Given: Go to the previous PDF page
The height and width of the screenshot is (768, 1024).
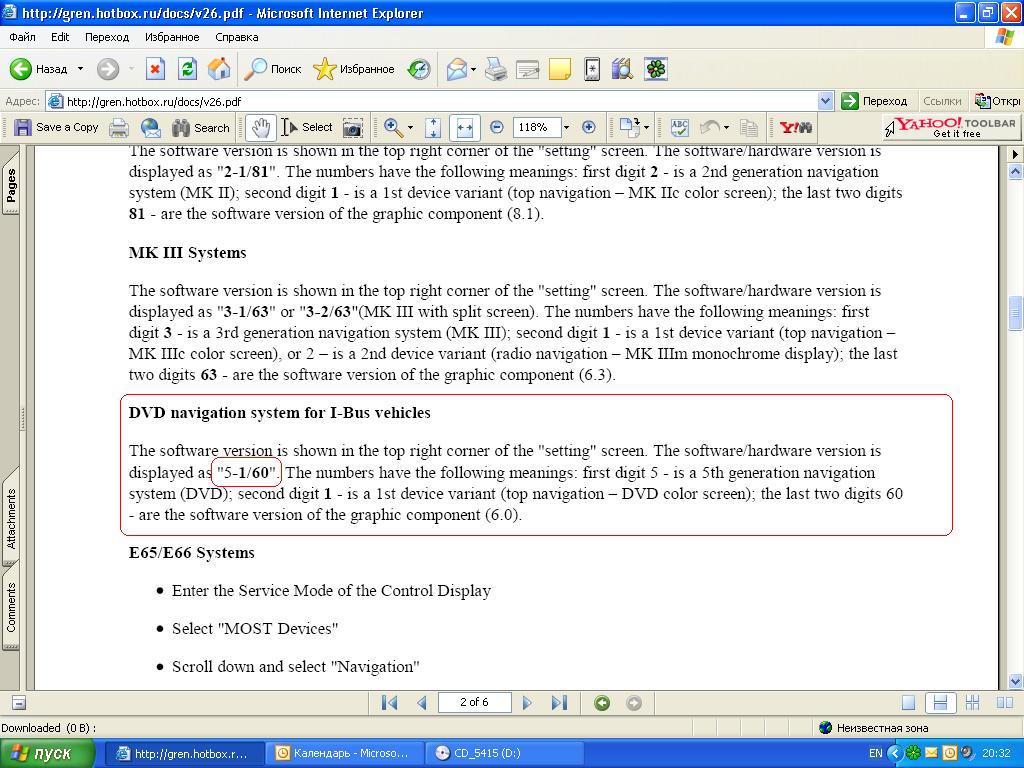Looking at the screenshot, I should 422,703.
